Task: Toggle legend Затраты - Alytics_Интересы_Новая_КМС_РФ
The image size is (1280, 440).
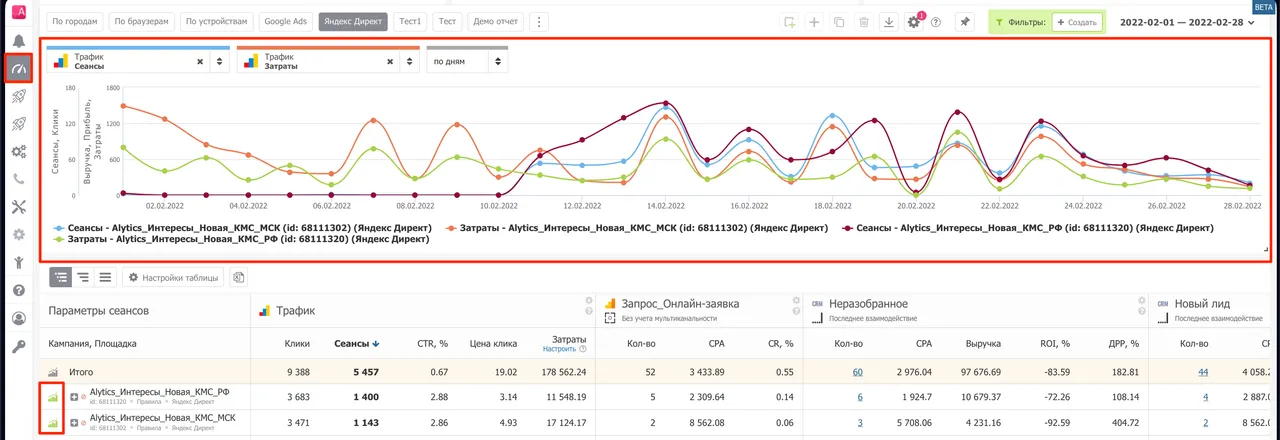Action: tap(240, 240)
